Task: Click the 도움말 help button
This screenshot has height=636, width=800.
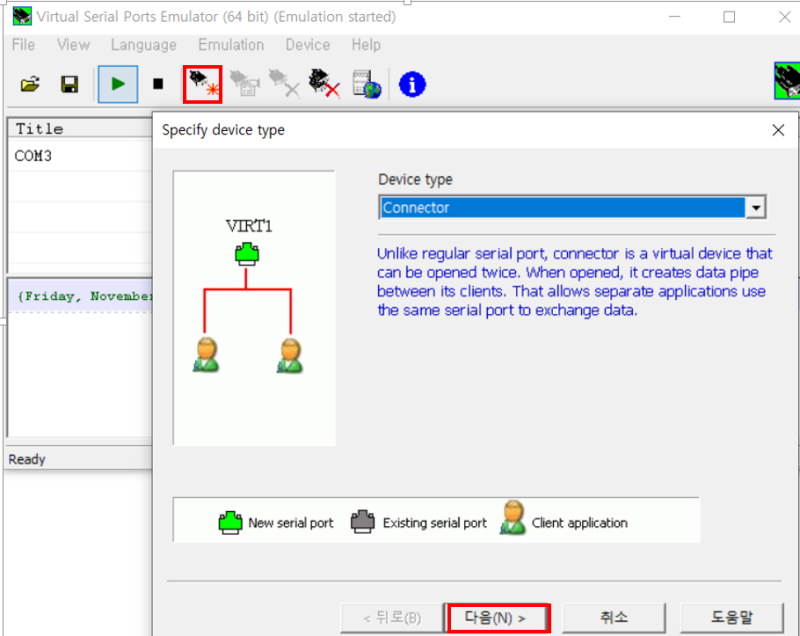Action: 732,618
